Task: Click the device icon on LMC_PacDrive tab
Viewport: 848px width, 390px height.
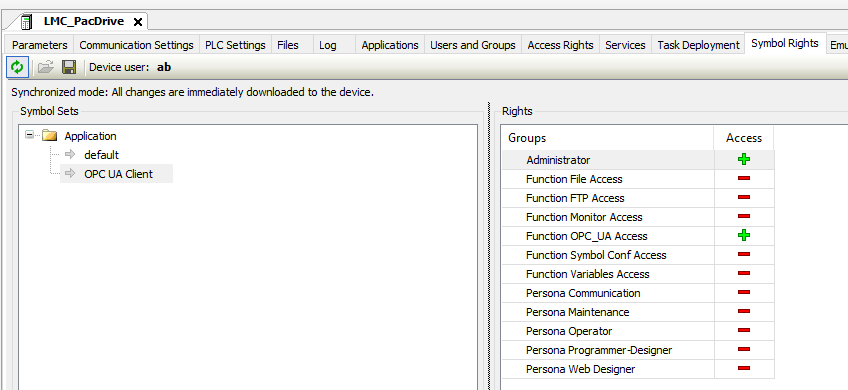Action: pos(26,22)
